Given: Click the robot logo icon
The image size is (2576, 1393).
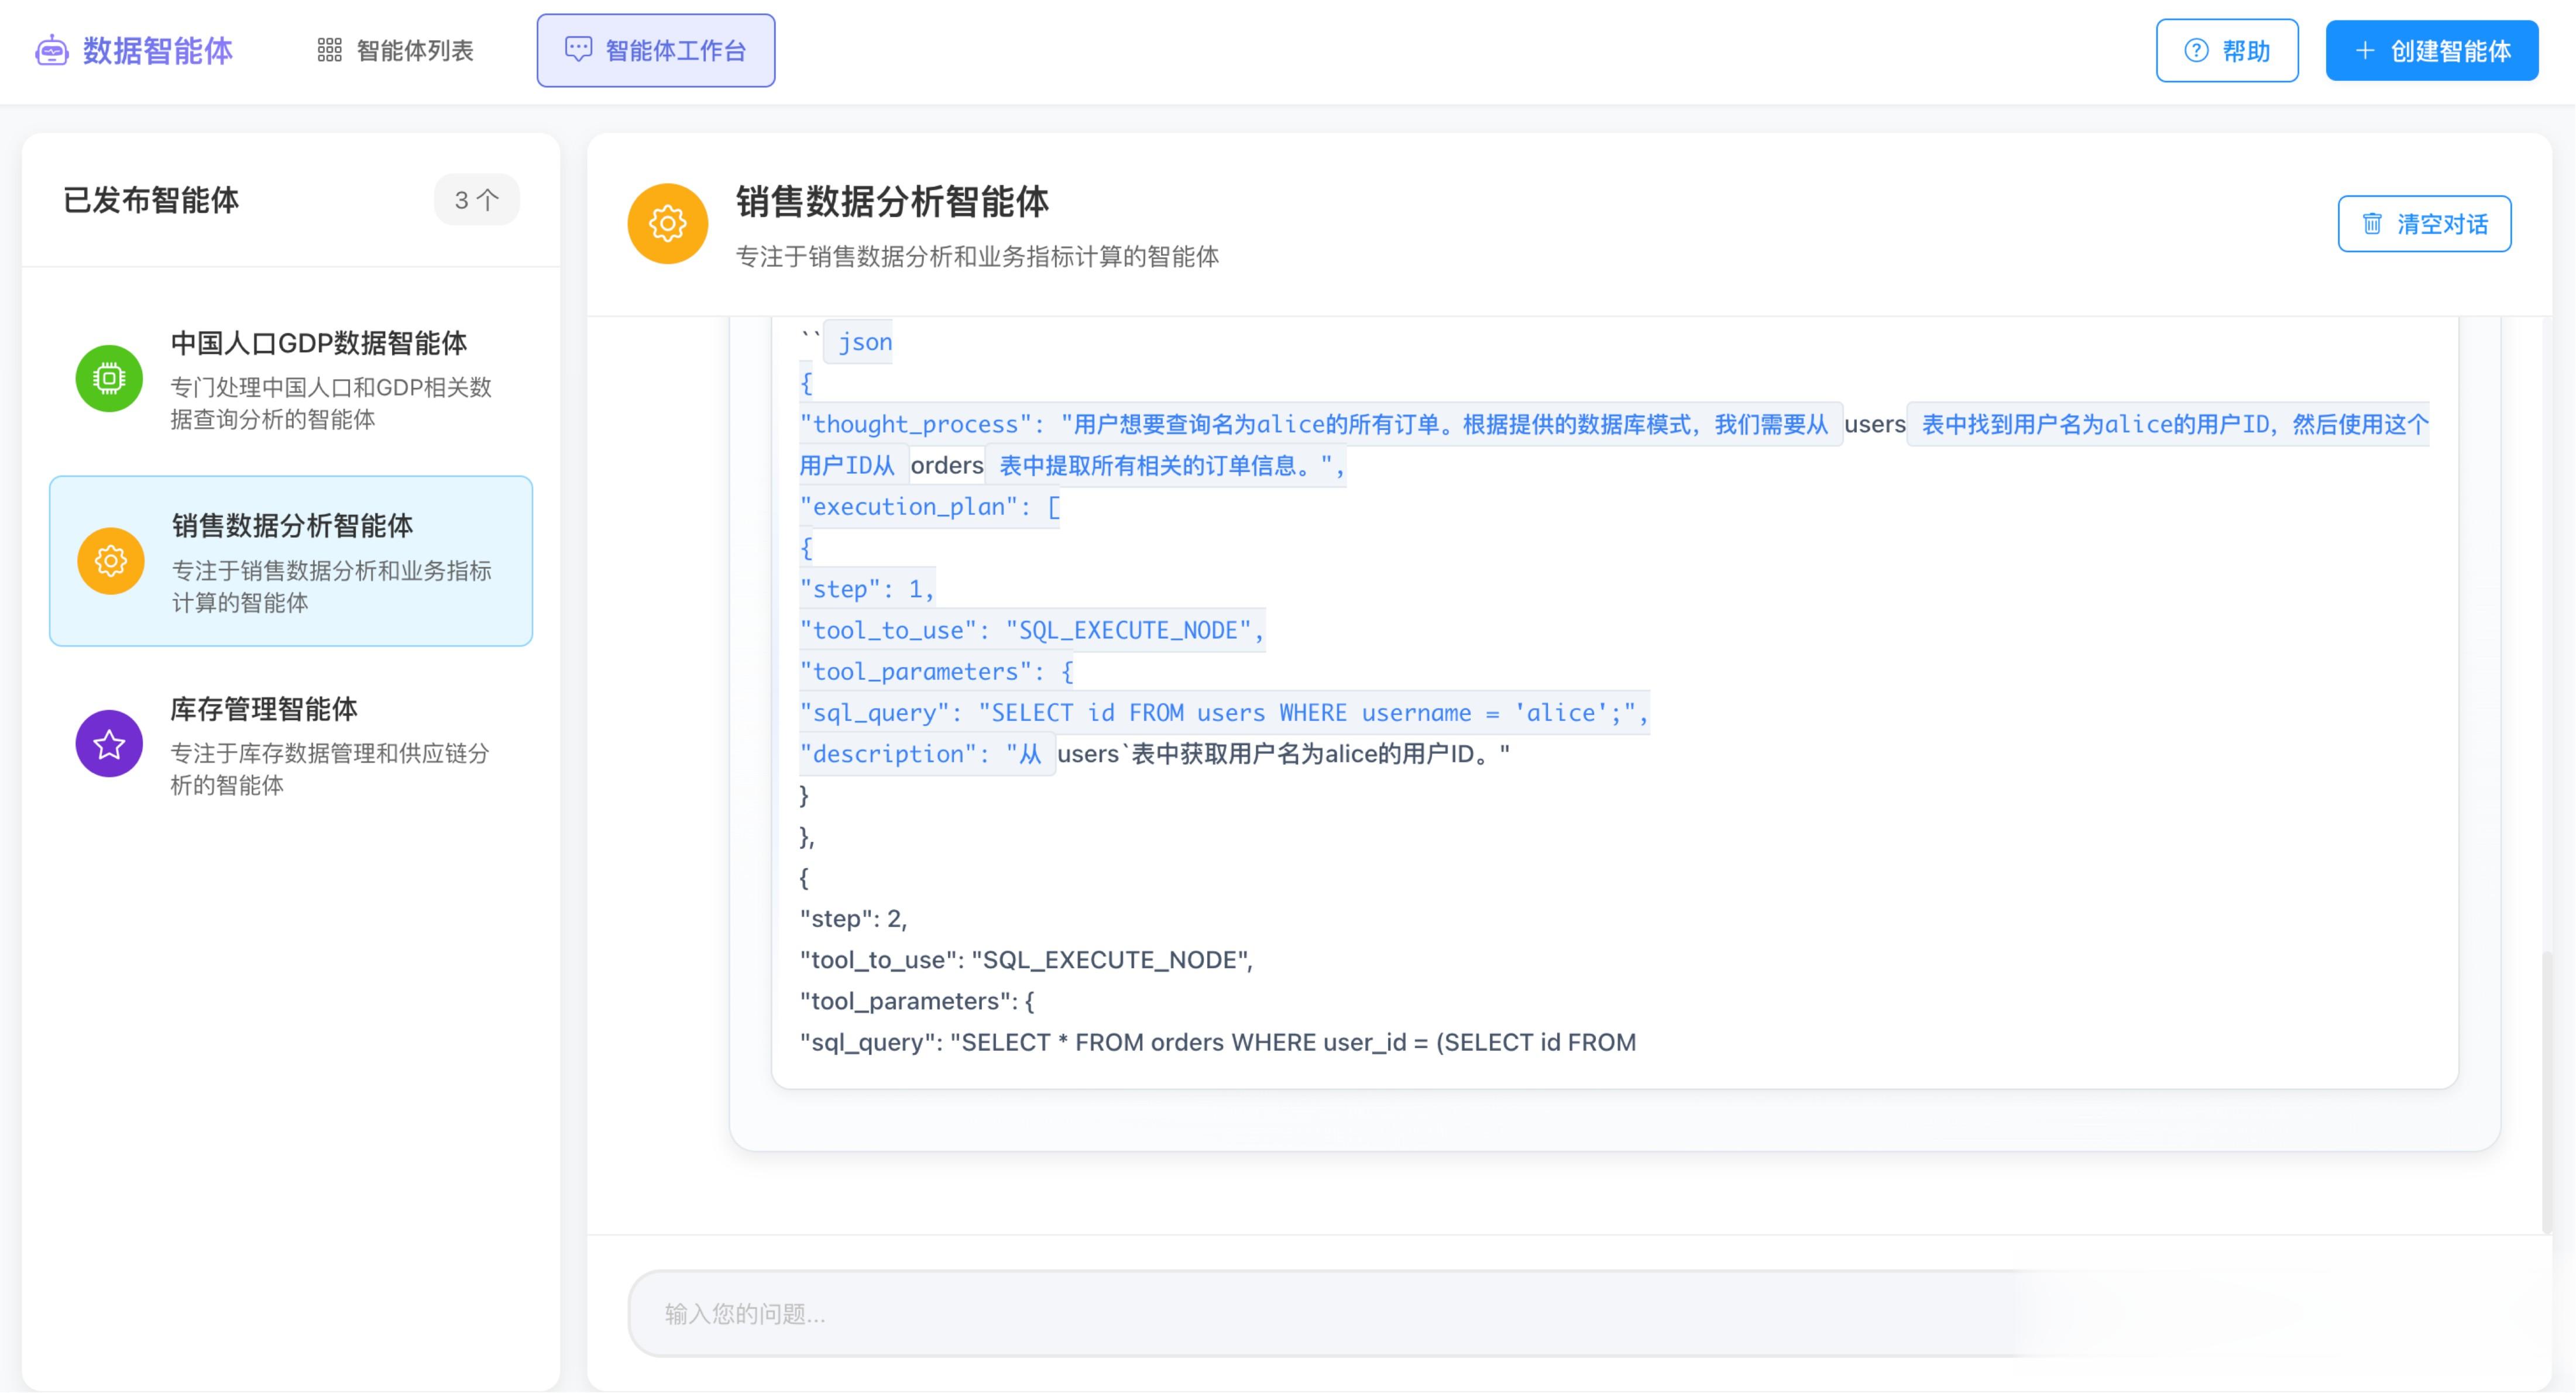Looking at the screenshot, I should [51, 50].
